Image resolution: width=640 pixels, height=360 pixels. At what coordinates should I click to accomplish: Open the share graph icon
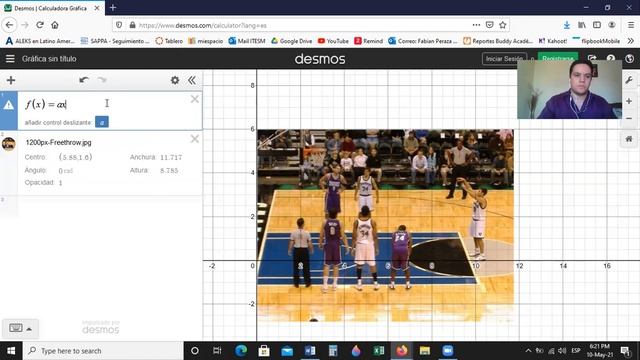592,59
